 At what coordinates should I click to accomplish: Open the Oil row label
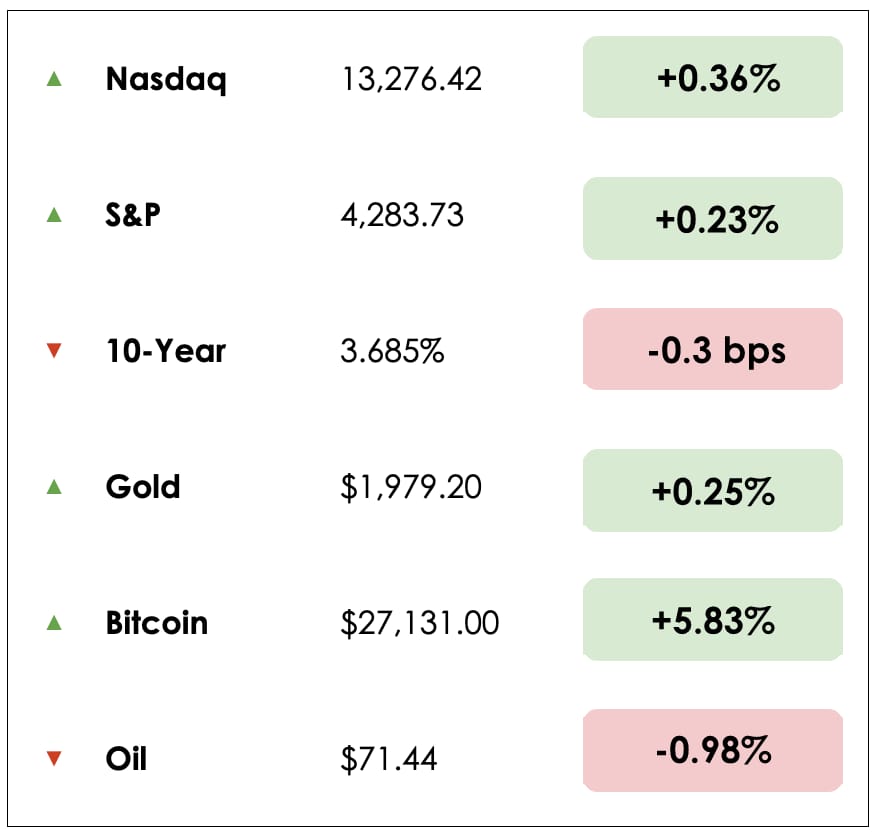pos(126,759)
